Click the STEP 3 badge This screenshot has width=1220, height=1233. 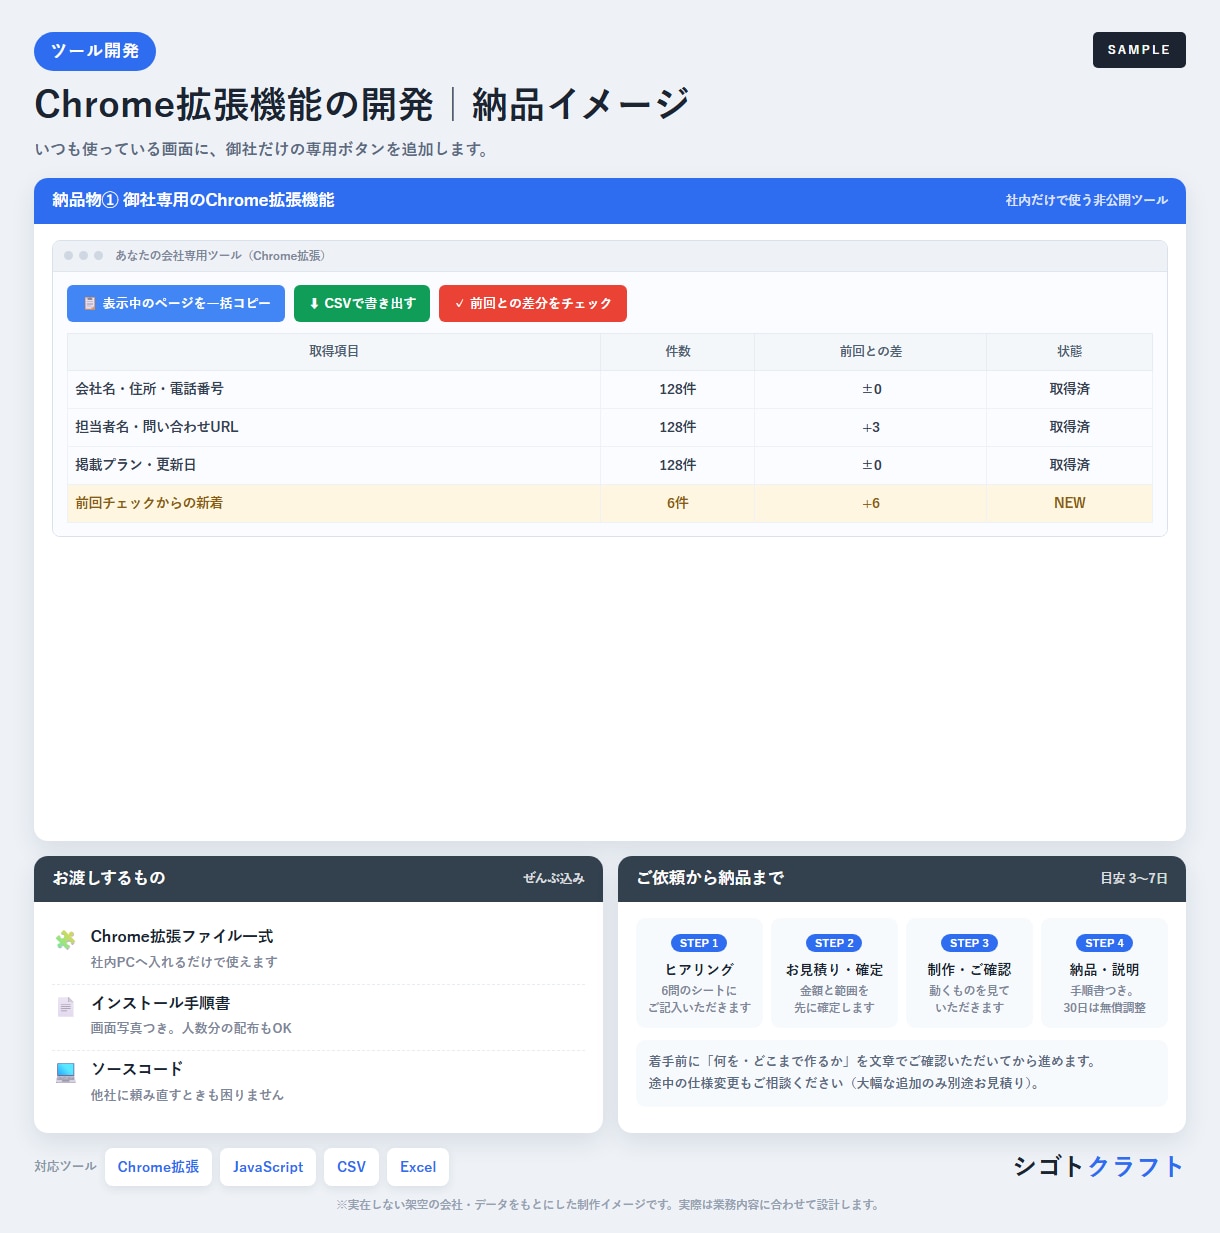969,943
